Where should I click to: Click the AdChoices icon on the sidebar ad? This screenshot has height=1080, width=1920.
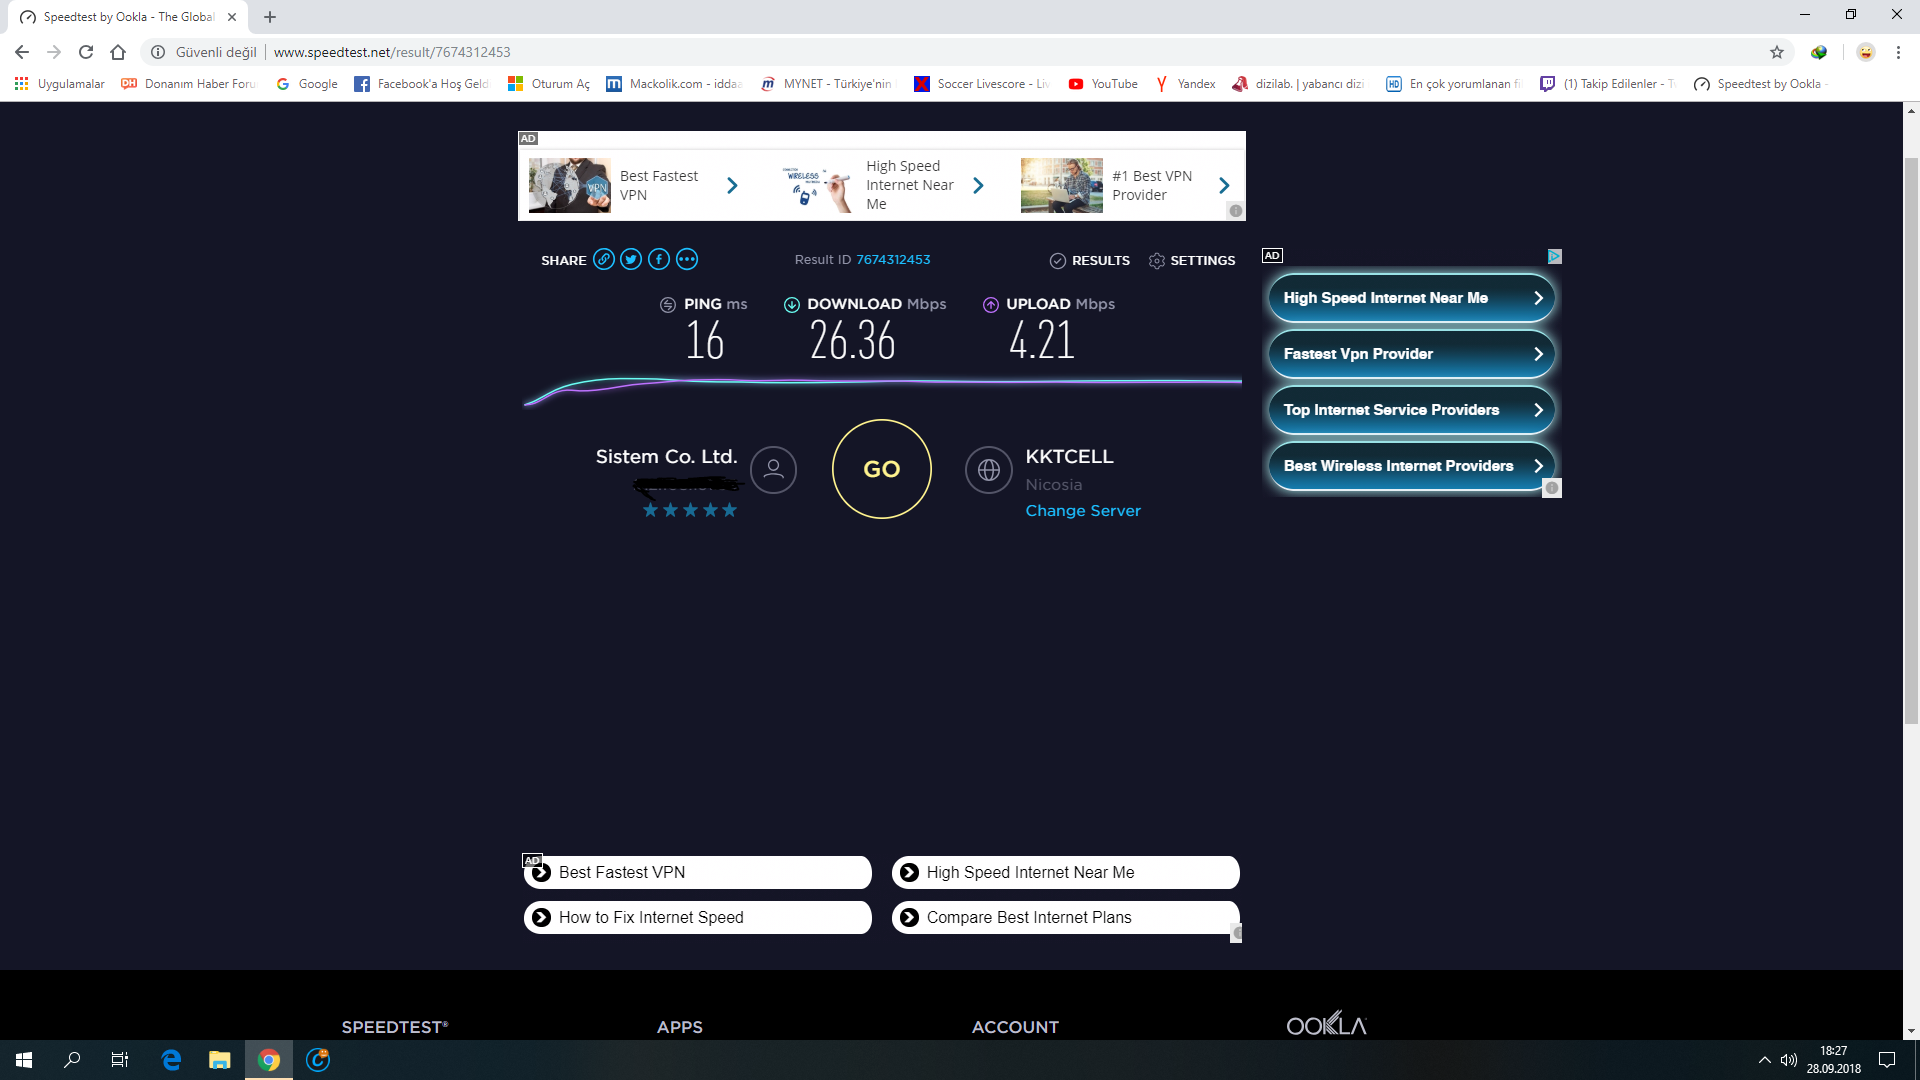coord(1555,257)
